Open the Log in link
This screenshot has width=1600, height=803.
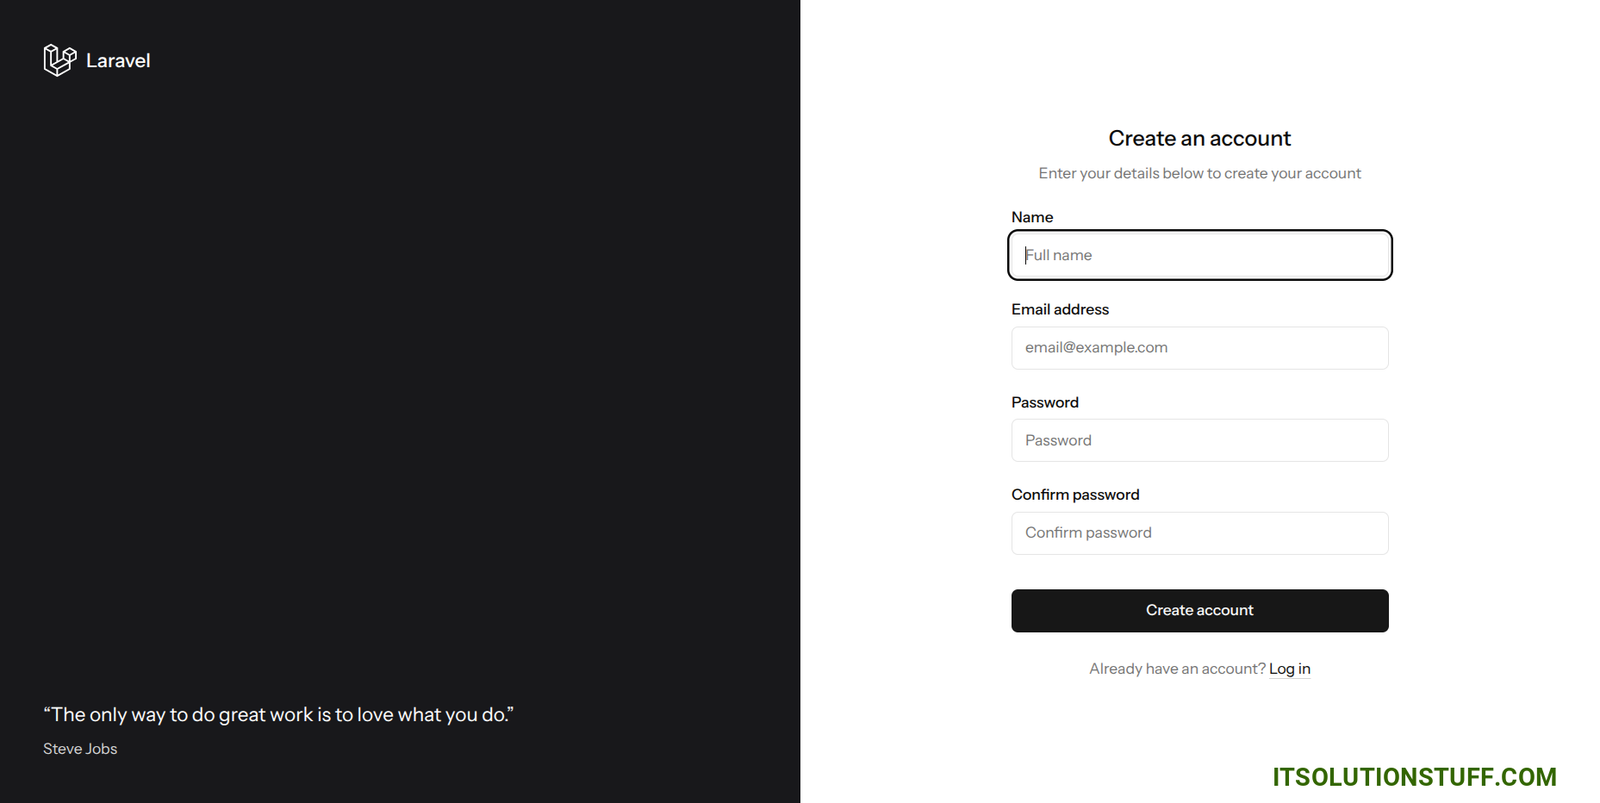(x=1289, y=669)
